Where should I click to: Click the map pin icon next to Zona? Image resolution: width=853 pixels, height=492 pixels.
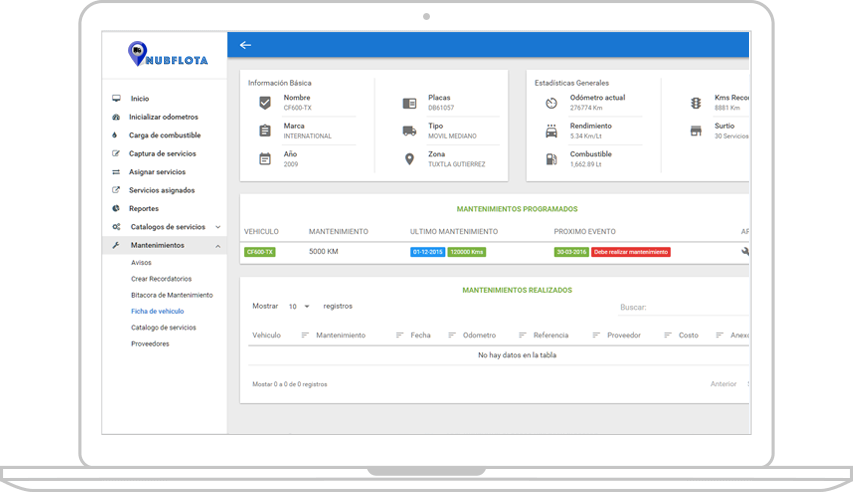409,159
